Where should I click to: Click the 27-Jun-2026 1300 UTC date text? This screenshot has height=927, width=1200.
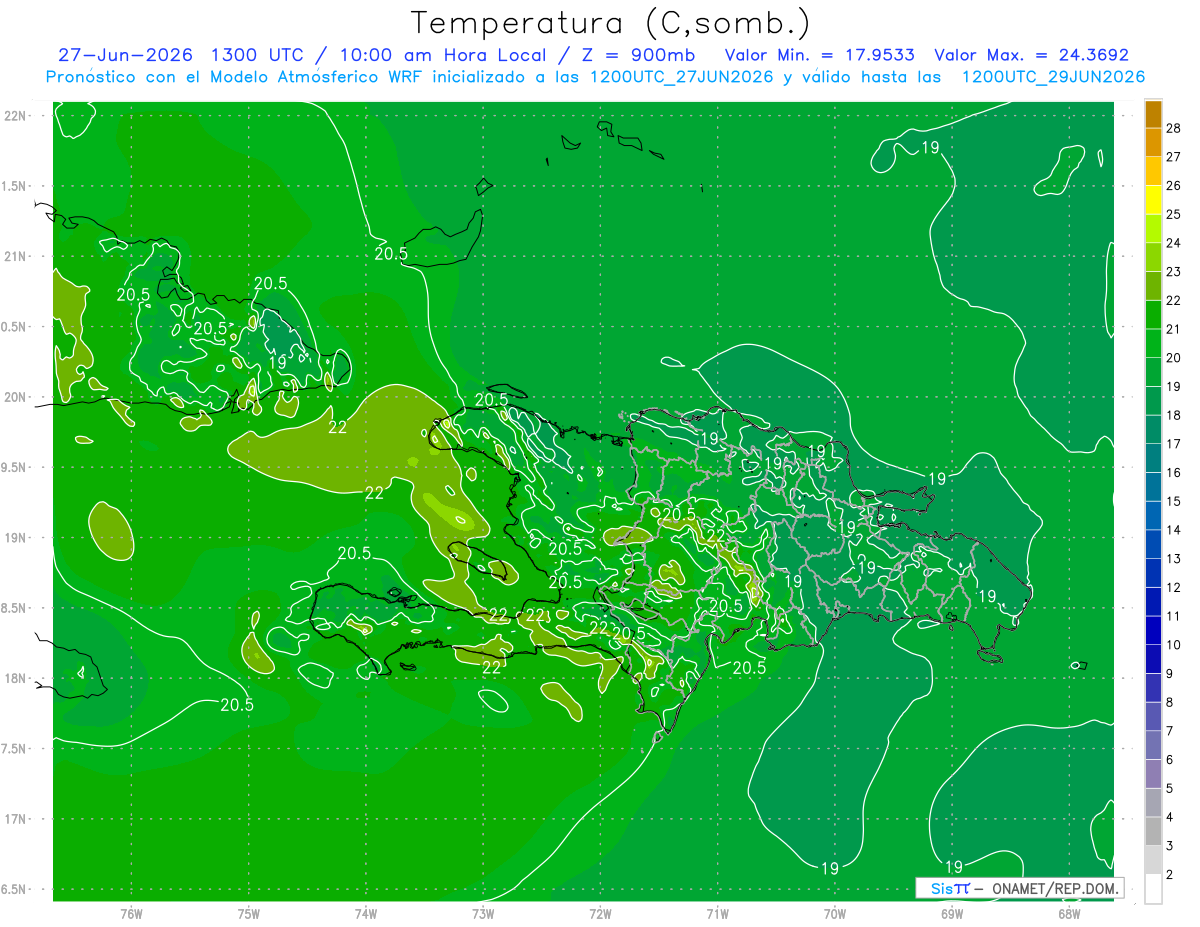174,55
